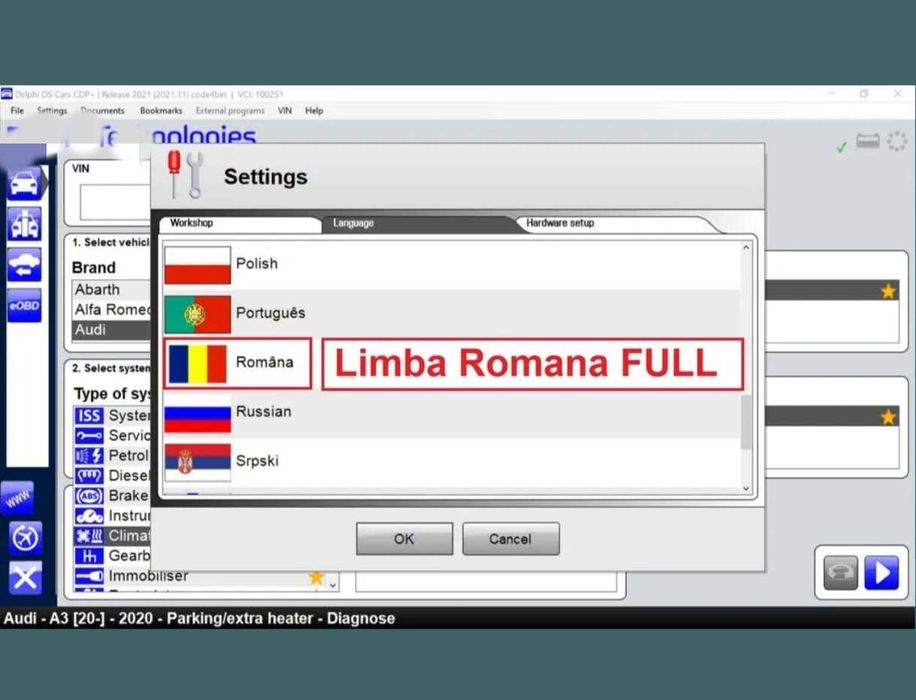
Task: Select Russian language row
Action: (451, 413)
